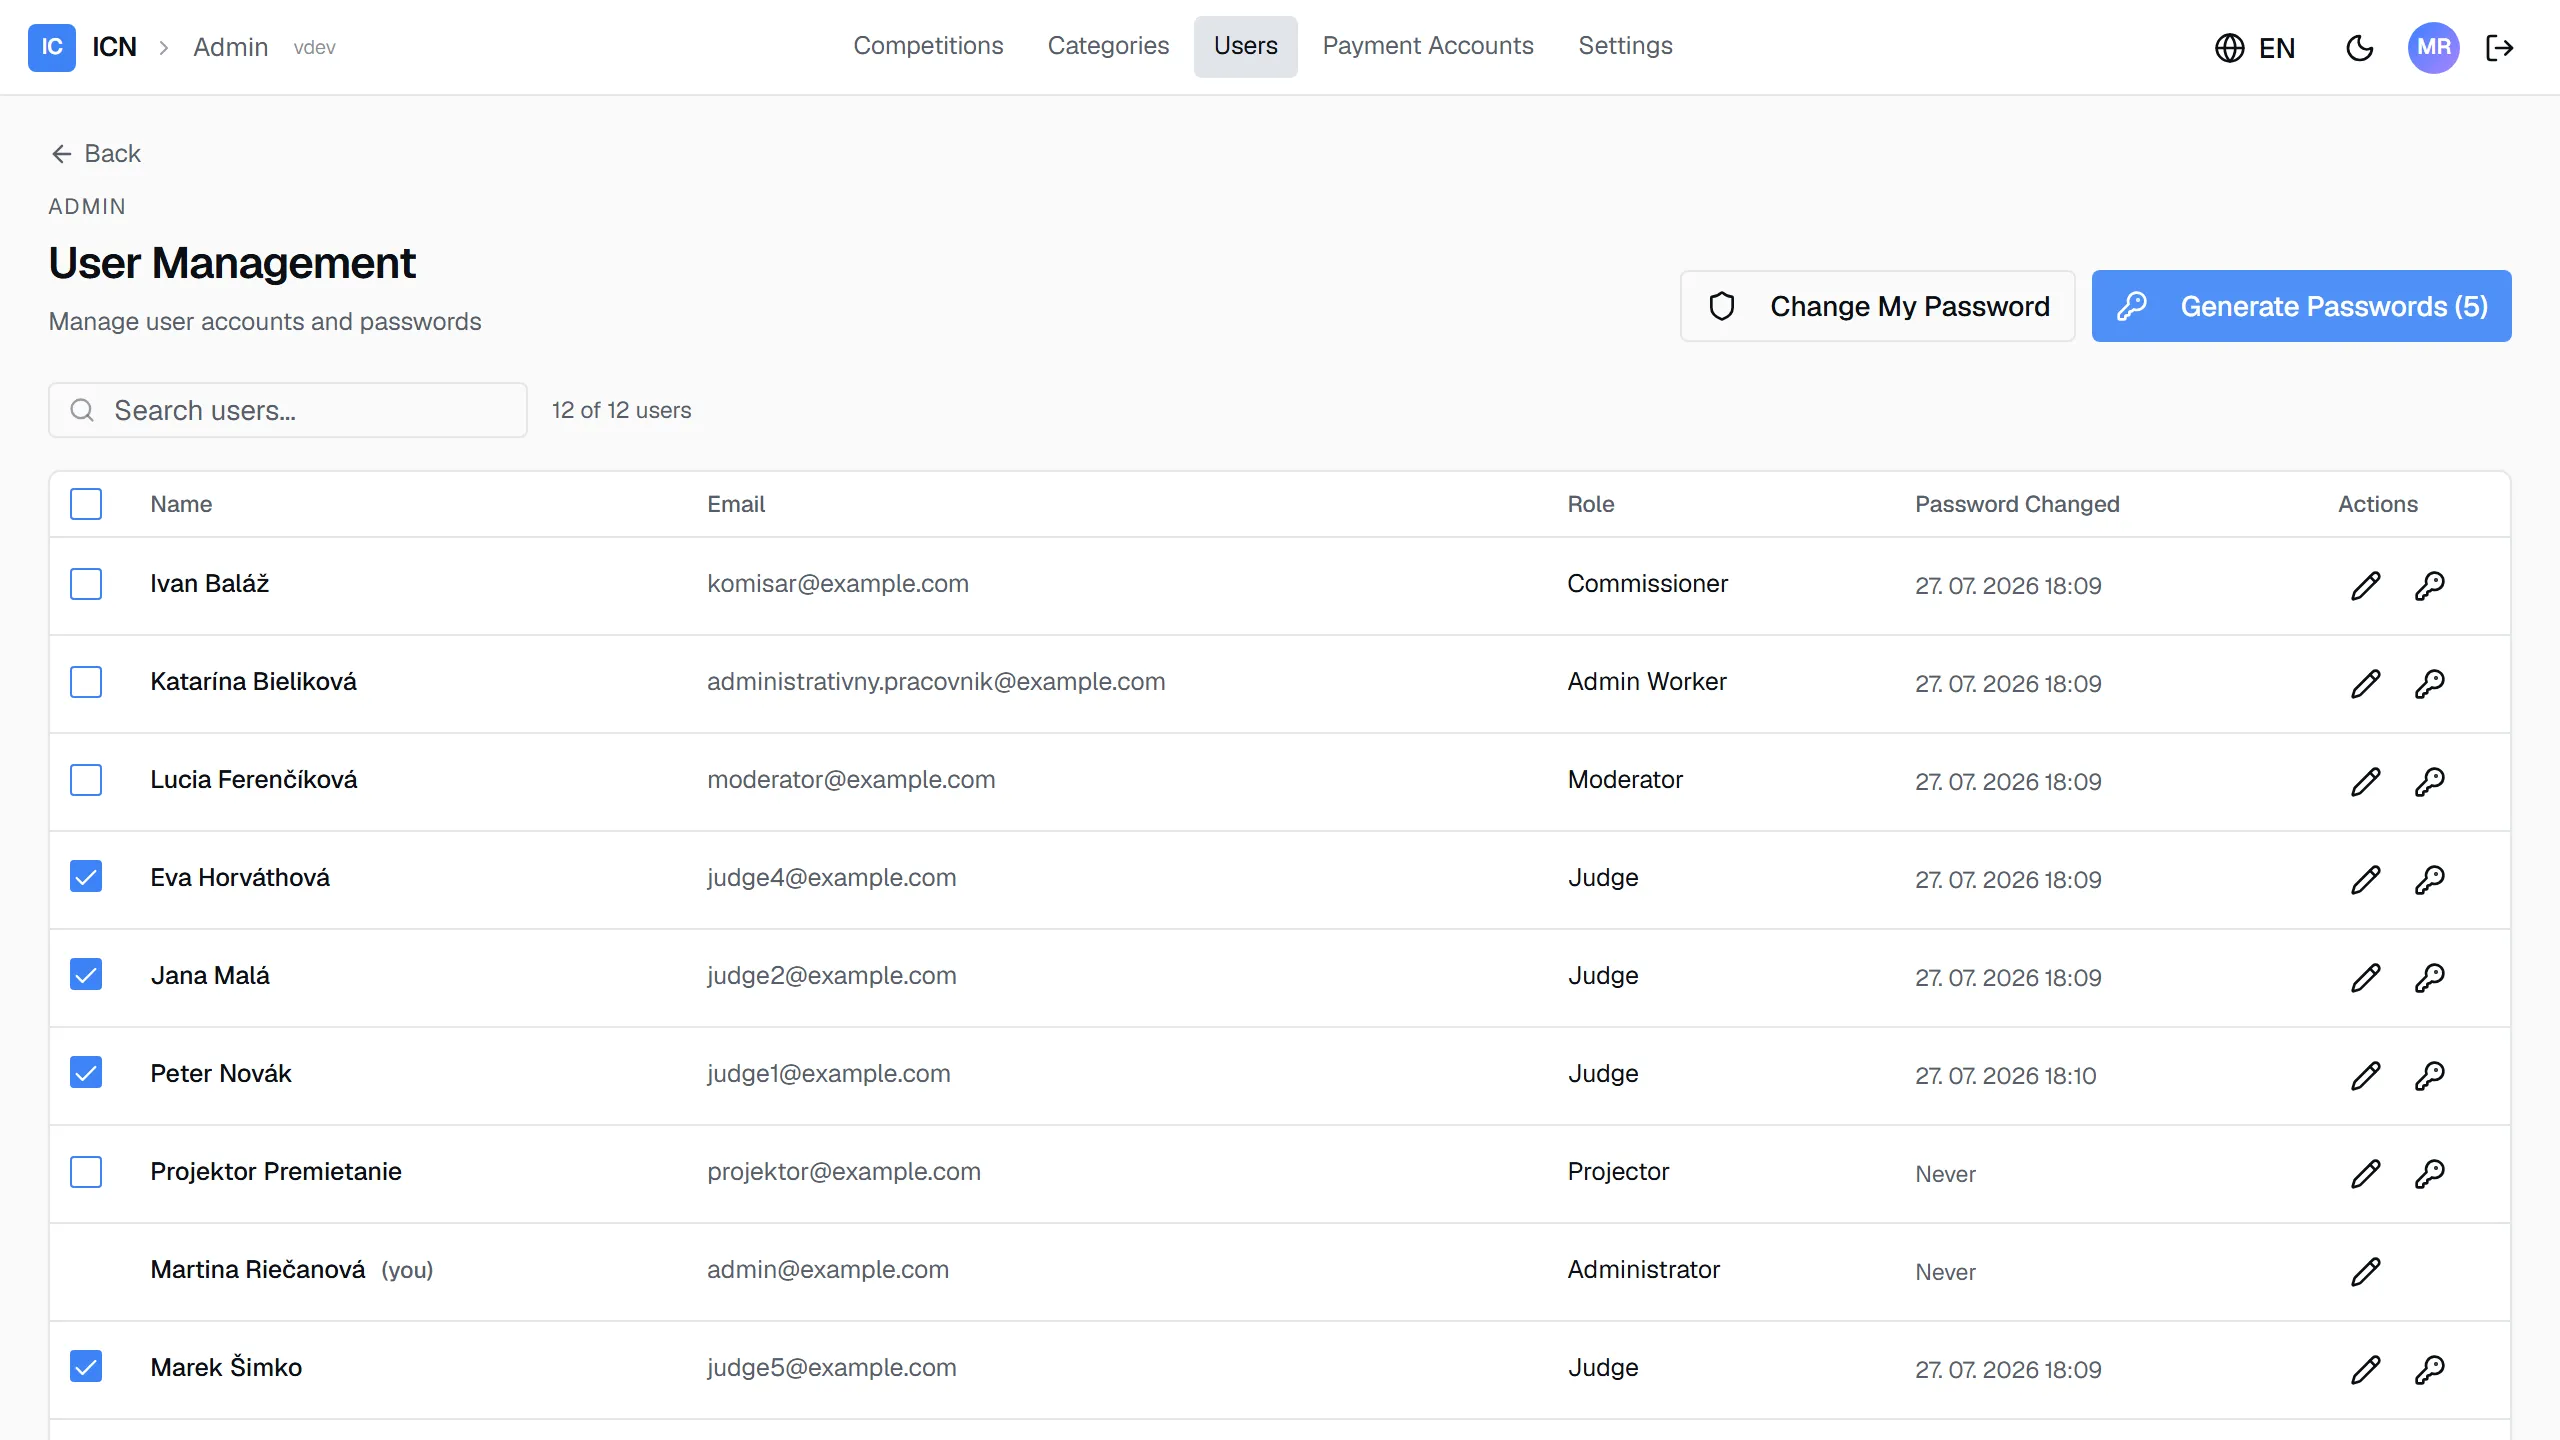Click administrativny.pracovnik@example.com email cell

coord(936,682)
